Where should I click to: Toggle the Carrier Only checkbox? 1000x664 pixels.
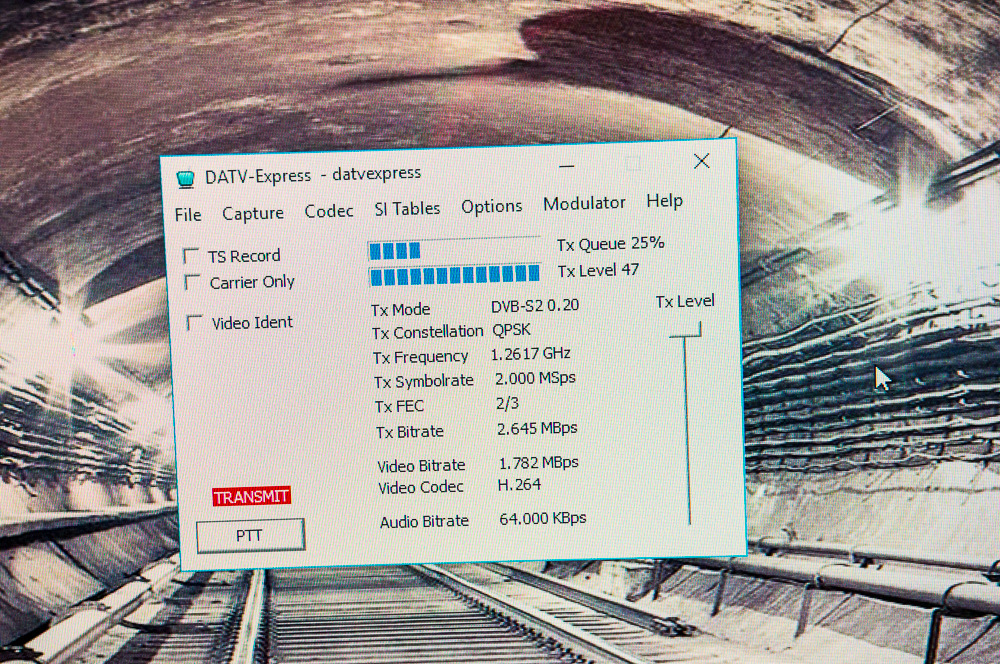pos(192,282)
